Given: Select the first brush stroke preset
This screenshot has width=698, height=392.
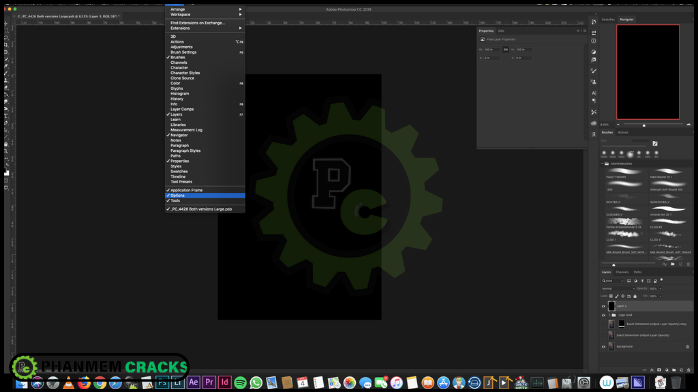Looking at the screenshot, I should coord(625,171).
